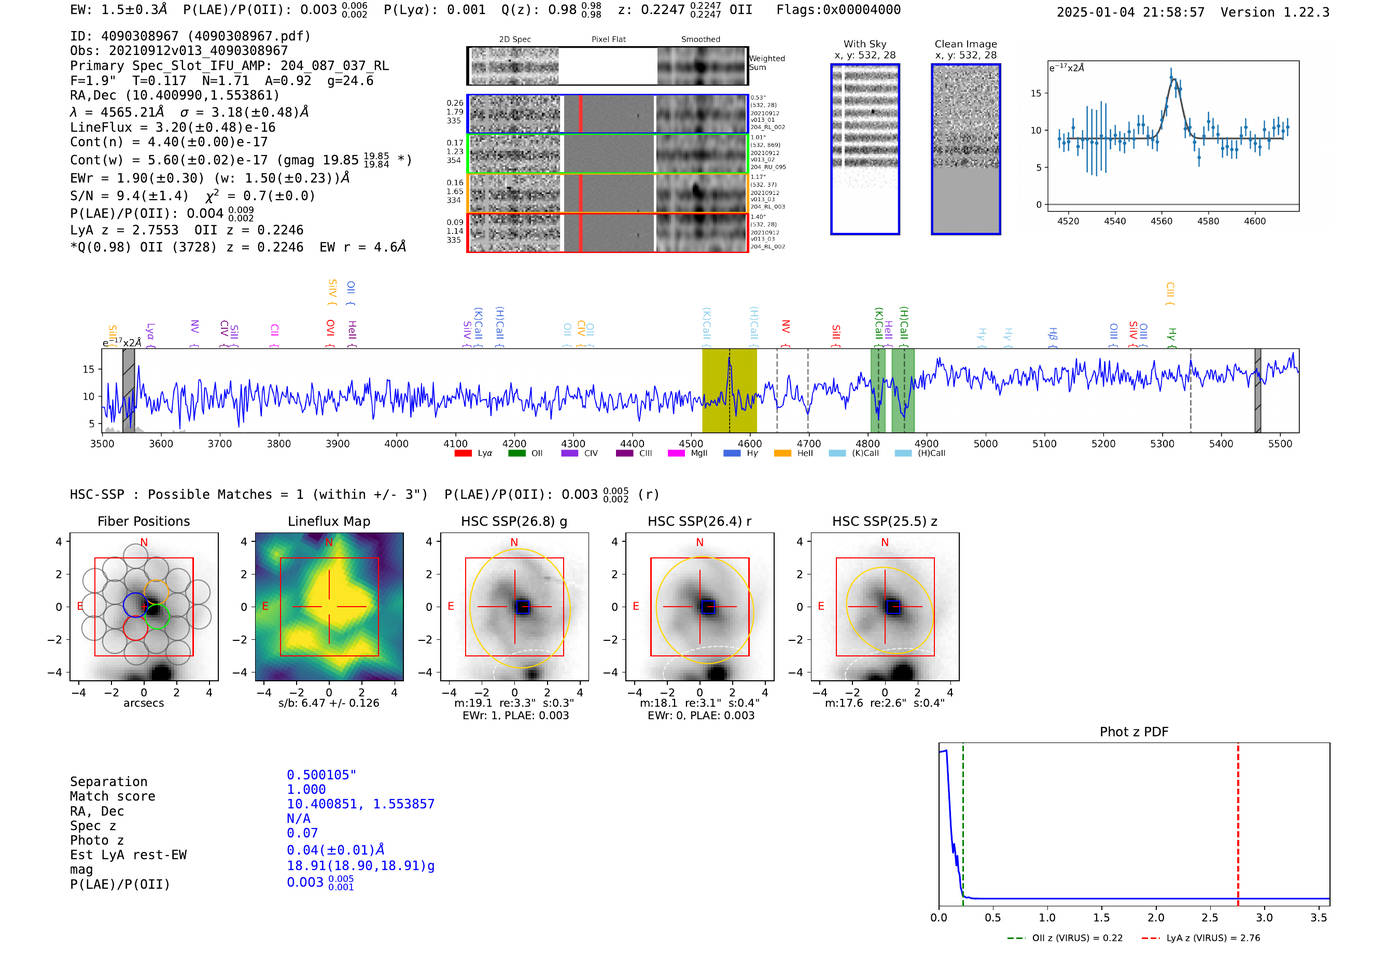Viewport: 1400px width, 953px height.
Task: Click the blue 10.400851, 1.553857 coordinates
Action: click(361, 804)
